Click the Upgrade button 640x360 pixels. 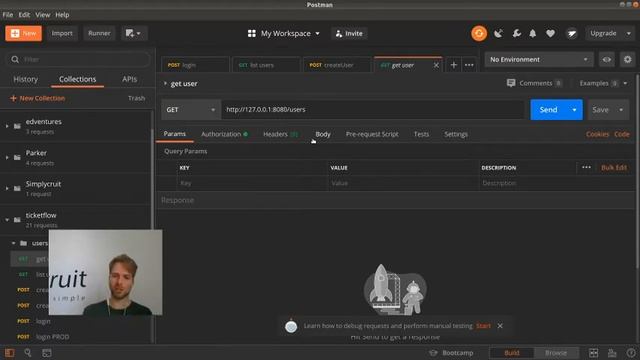(x=603, y=33)
